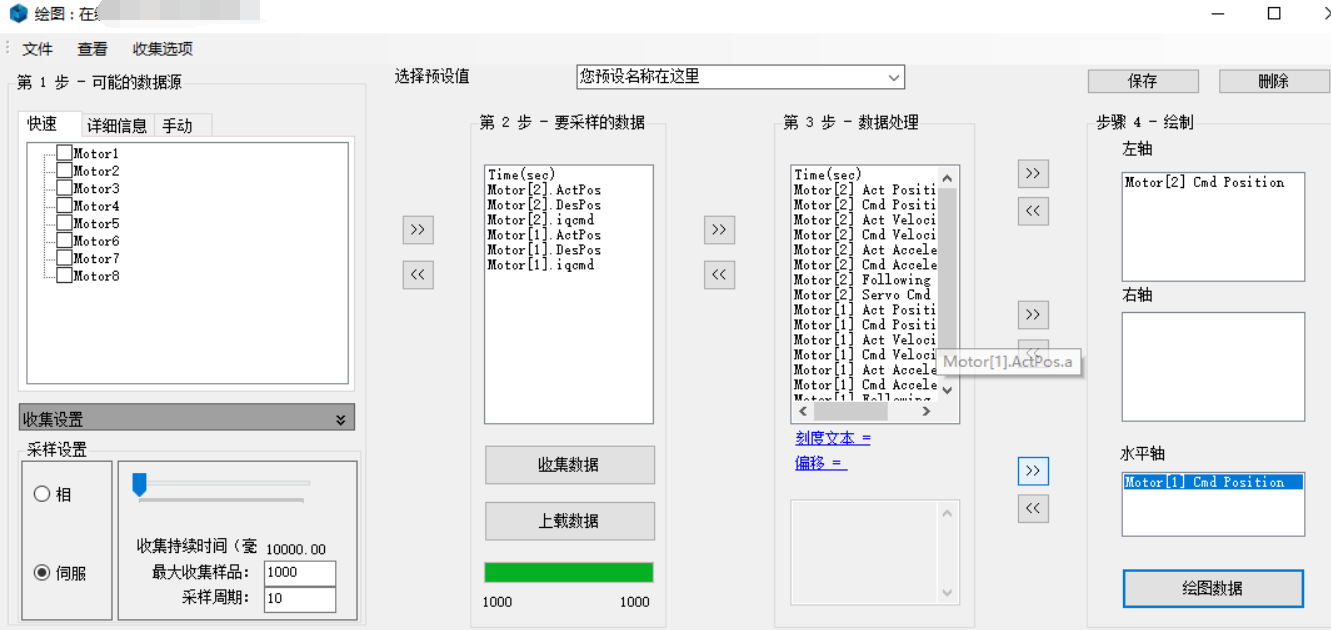1331x630 pixels.
Task: Remove 左轴 item using << arrow
Action: (x=1033, y=210)
